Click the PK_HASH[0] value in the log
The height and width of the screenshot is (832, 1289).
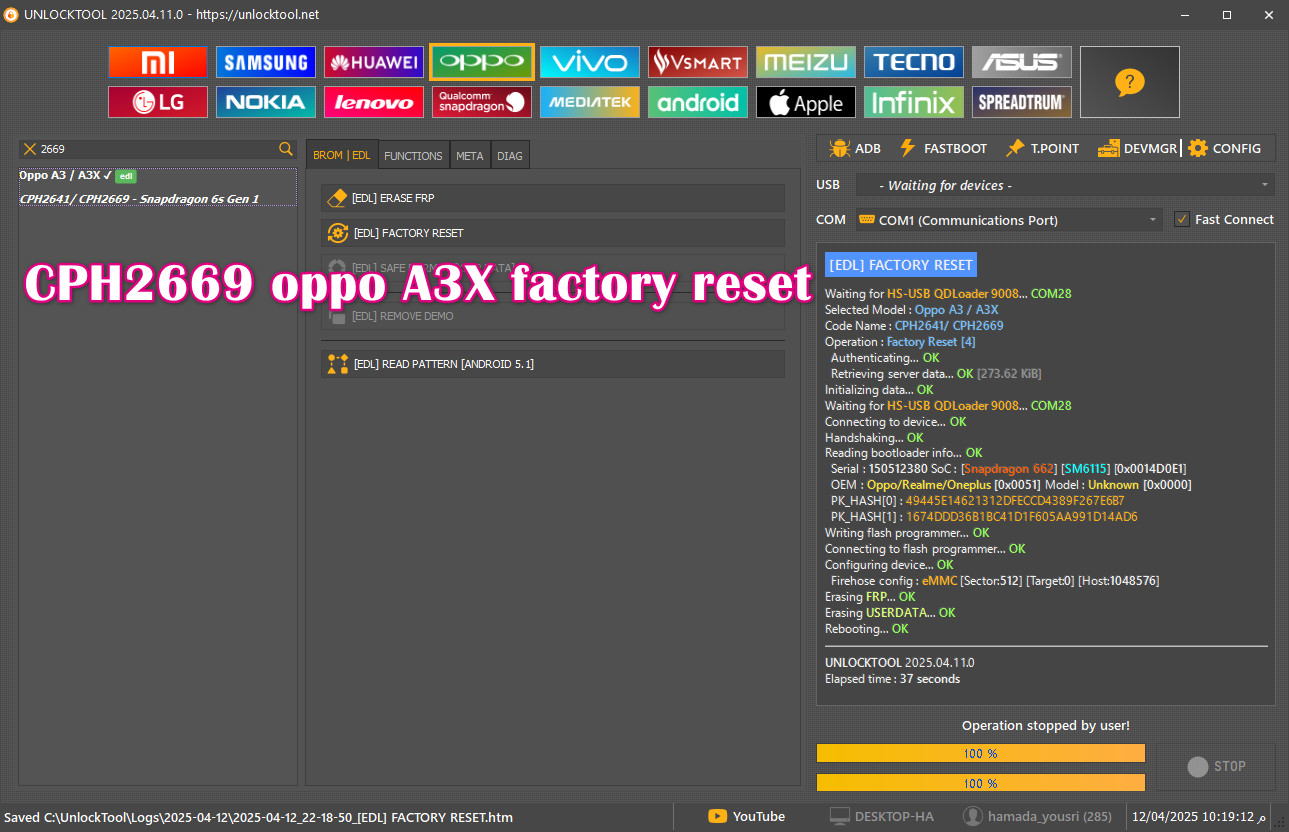point(1014,500)
